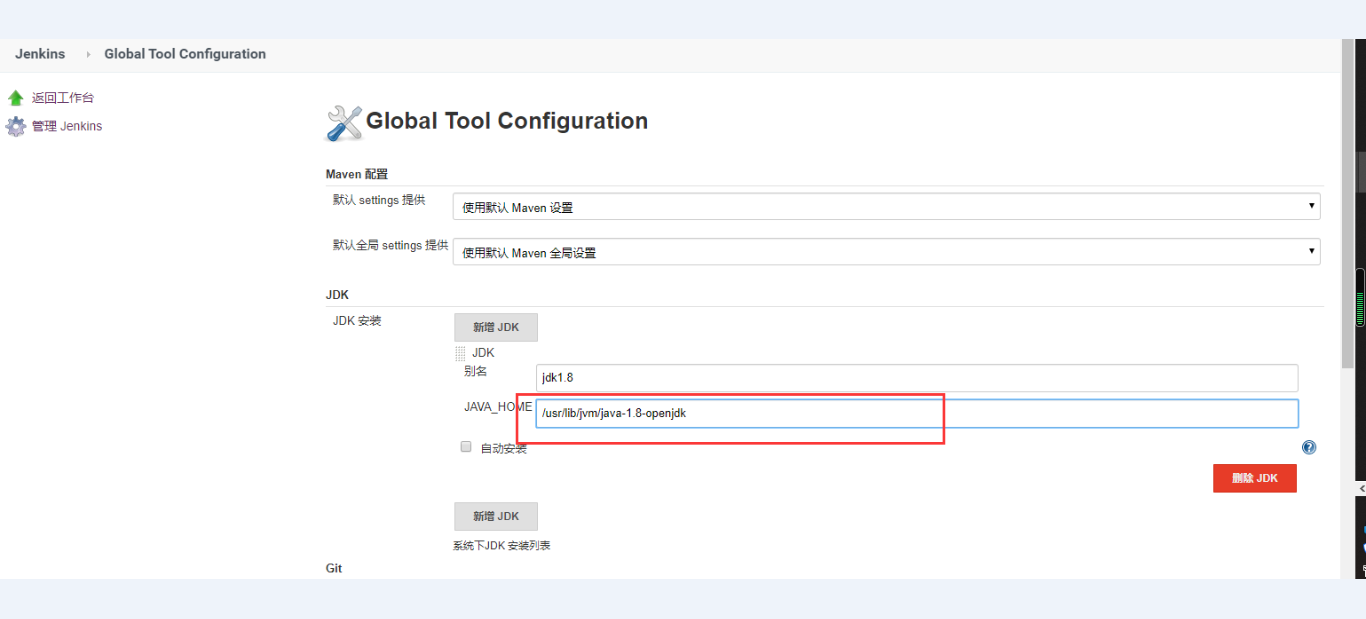The height and width of the screenshot is (619, 1366).
Task: Click the JDK section heading
Action: (x=337, y=295)
